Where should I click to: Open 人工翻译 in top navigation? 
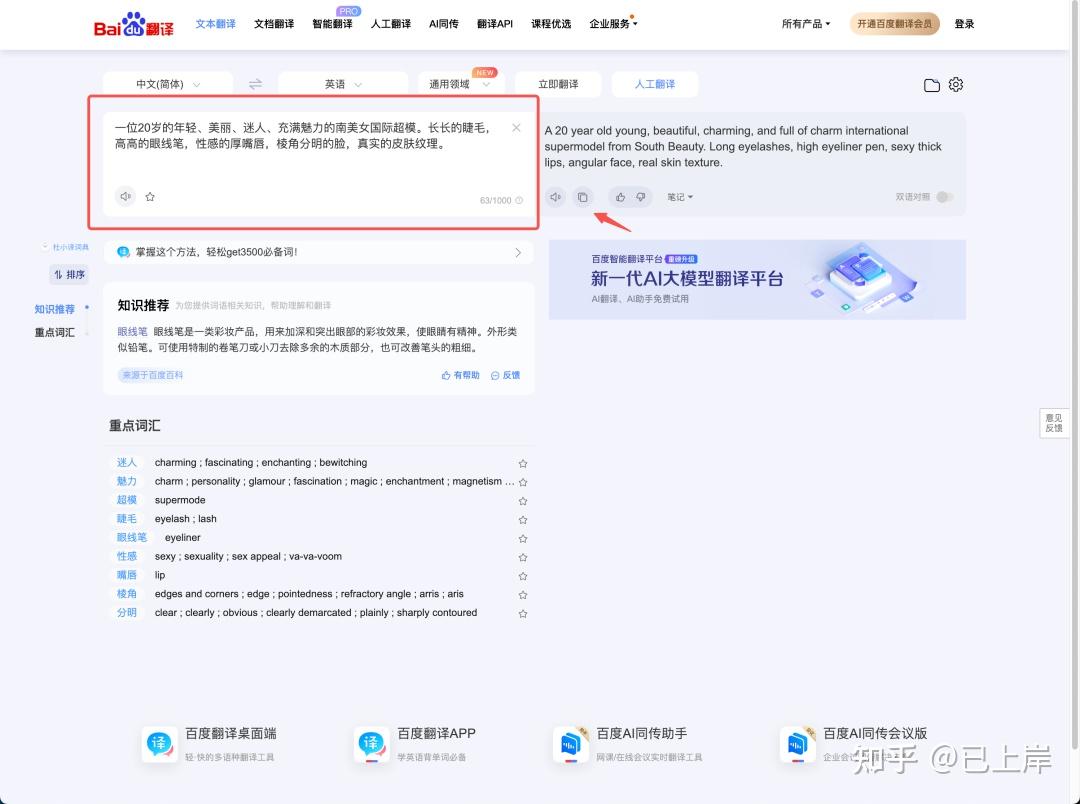391,23
